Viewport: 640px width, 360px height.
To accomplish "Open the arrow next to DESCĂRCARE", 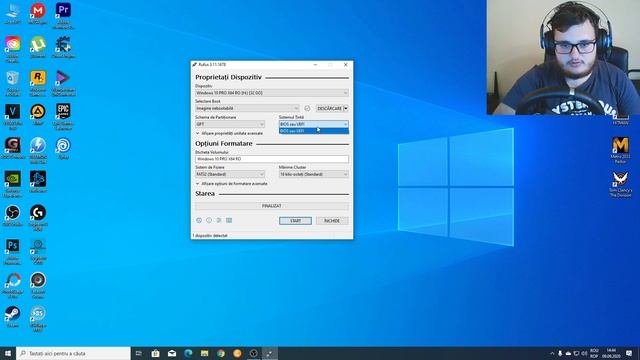I will 346,109.
